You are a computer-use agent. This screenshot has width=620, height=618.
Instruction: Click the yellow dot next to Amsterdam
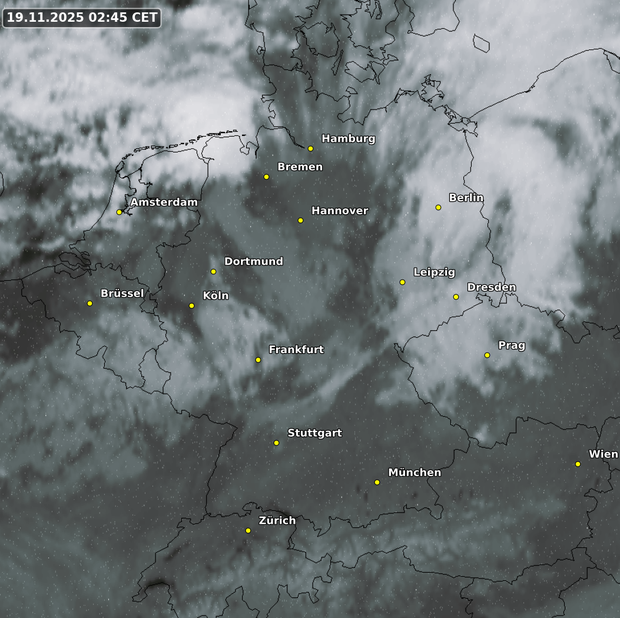click(119, 212)
